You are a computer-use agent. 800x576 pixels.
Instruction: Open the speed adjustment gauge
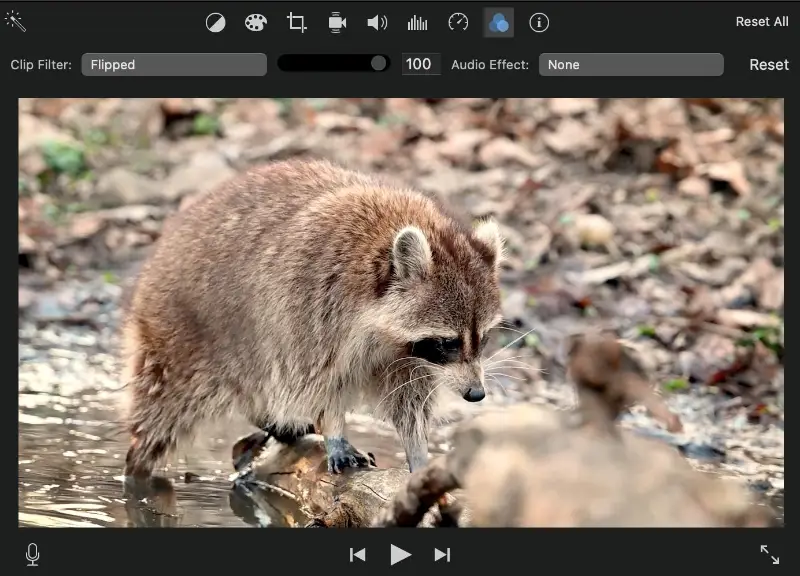[458, 22]
